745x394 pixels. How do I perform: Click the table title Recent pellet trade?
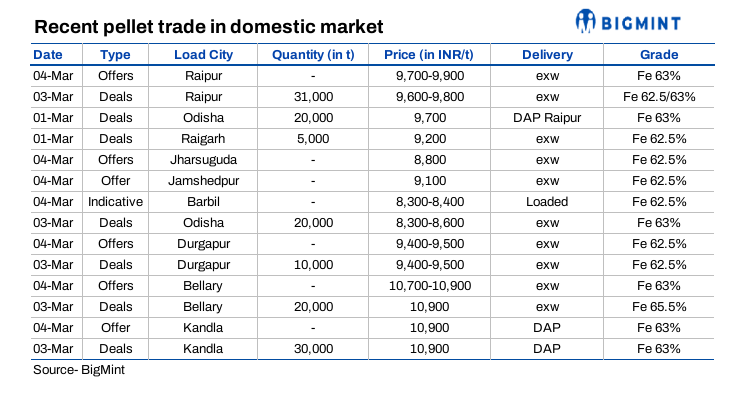(209, 27)
